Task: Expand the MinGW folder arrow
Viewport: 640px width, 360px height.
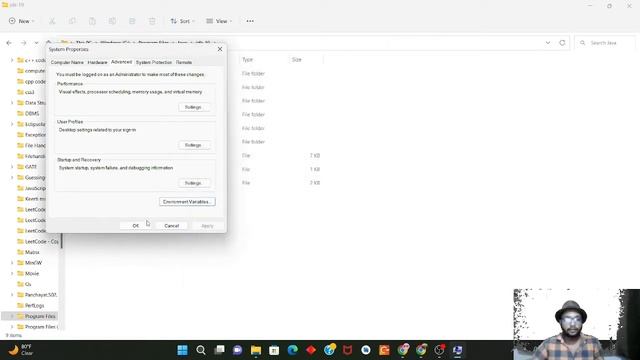Action: point(12,263)
